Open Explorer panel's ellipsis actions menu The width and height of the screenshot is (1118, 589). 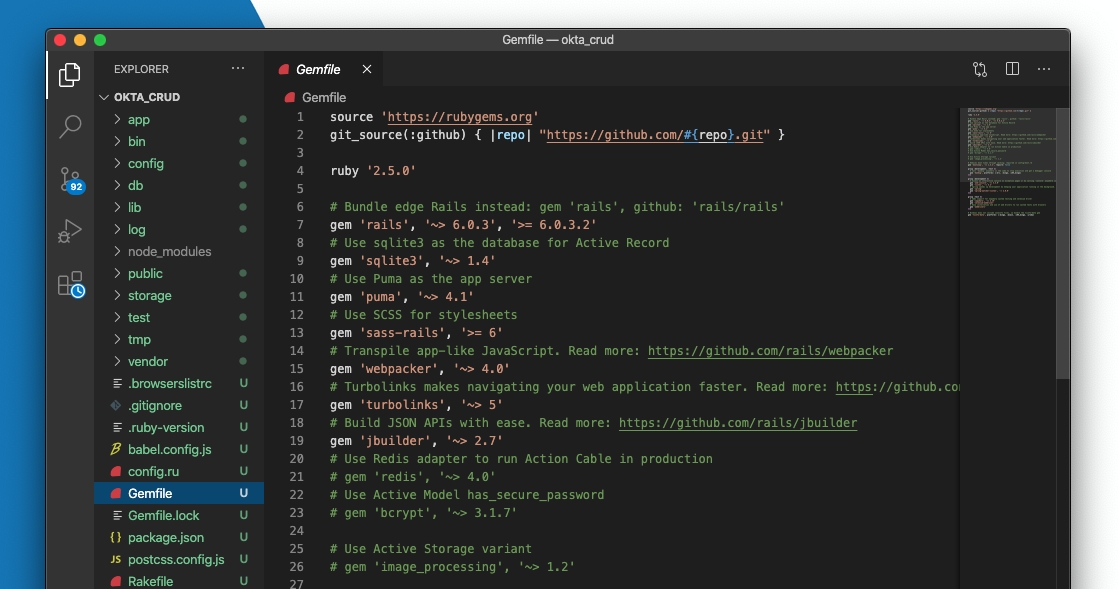click(x=237, y=69)
